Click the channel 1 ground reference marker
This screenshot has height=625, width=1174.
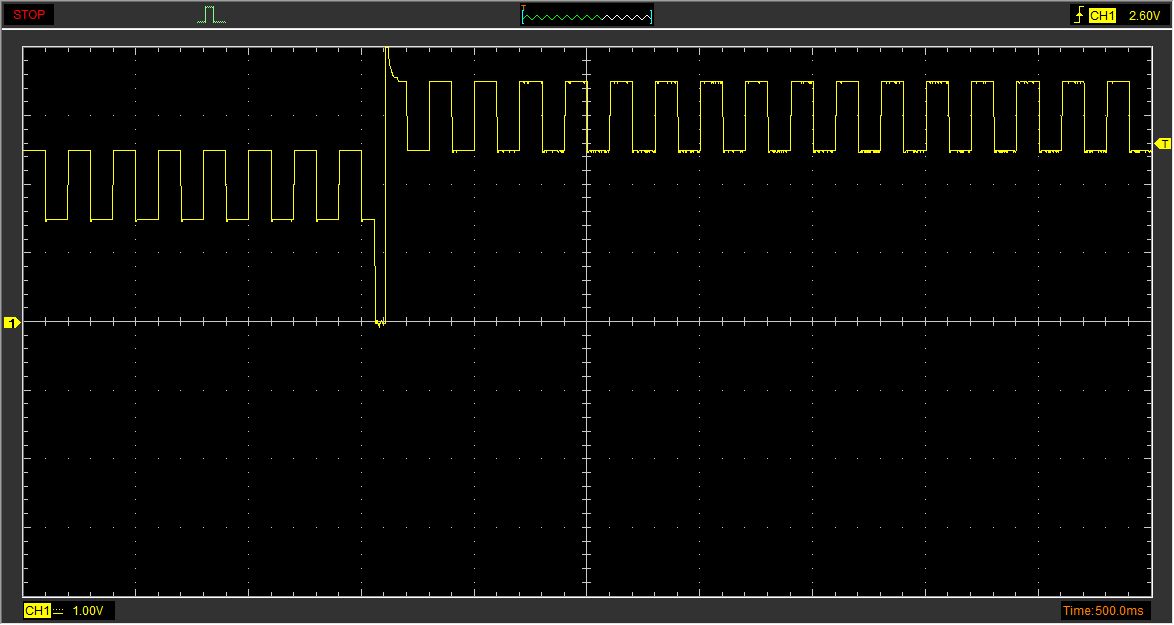click(12, 322)
